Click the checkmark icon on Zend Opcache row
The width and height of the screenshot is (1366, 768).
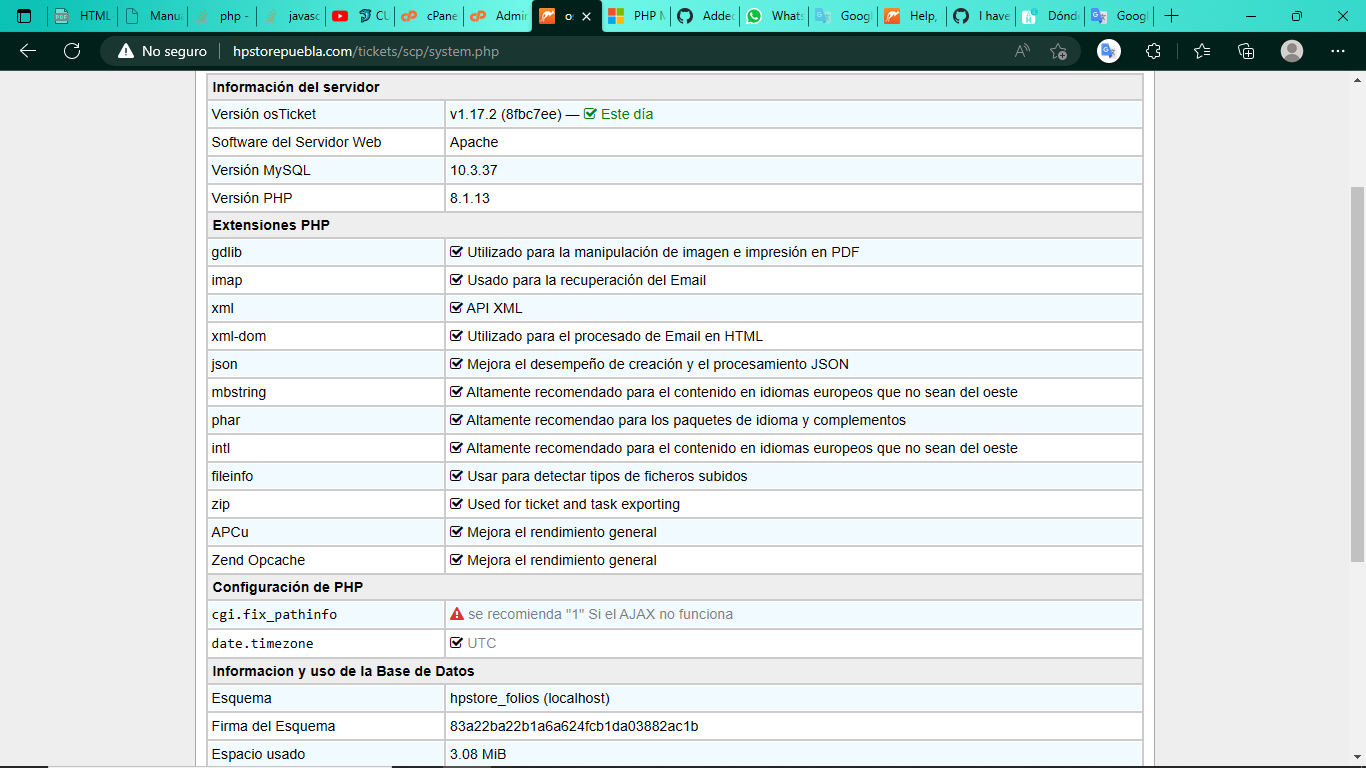pyautogui.click(x=457, y=560)
